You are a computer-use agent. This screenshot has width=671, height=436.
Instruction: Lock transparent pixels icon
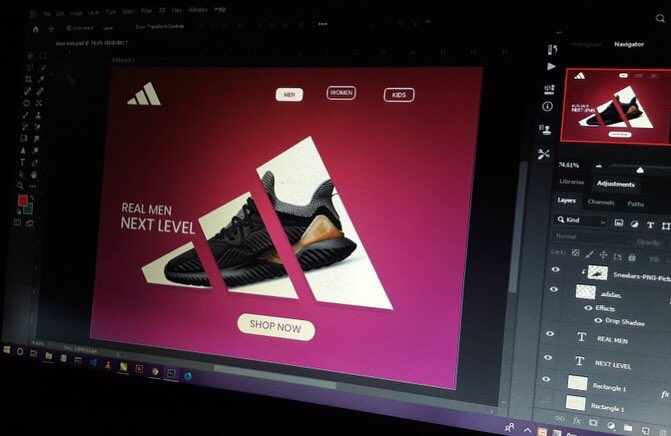point(576,252)
